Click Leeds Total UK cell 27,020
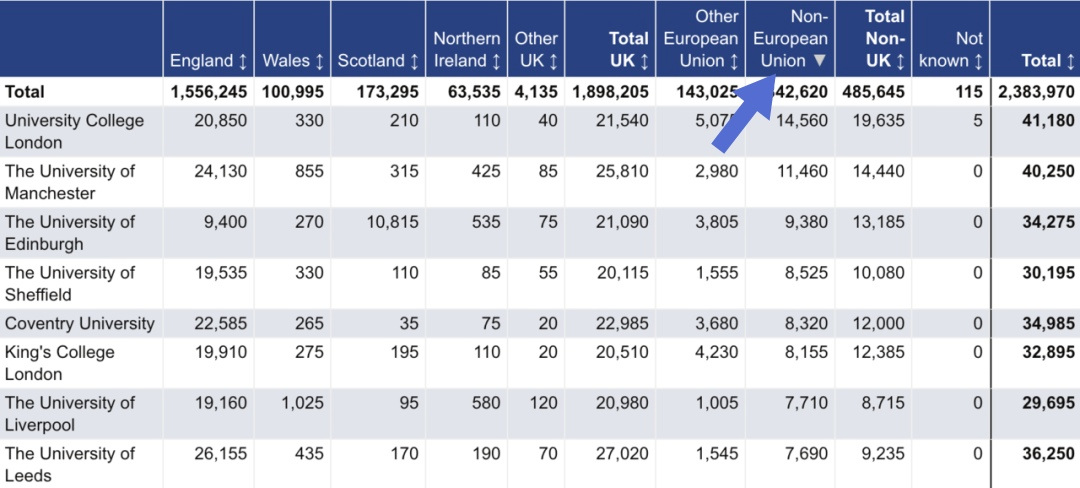This screenshot has width=1080, height=488. [x=623, y=454]
